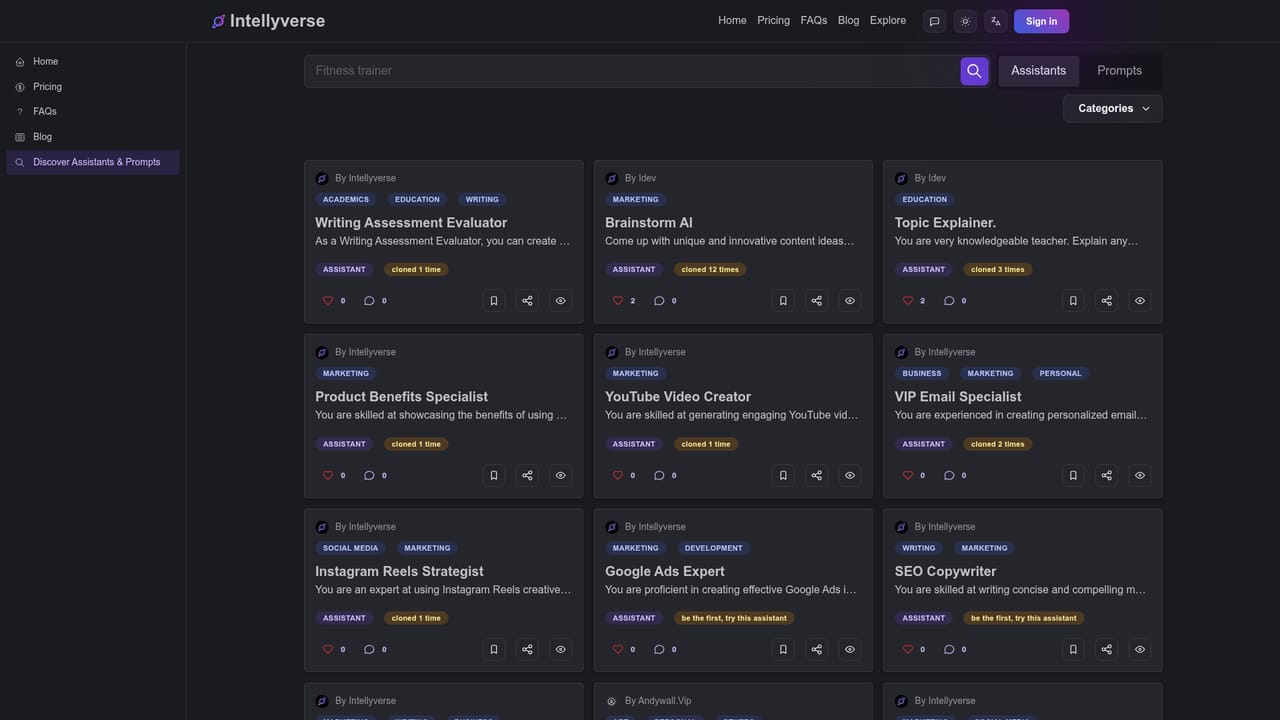
Task: Switch to the Prompts tab
Action: tap(1119, 71)
